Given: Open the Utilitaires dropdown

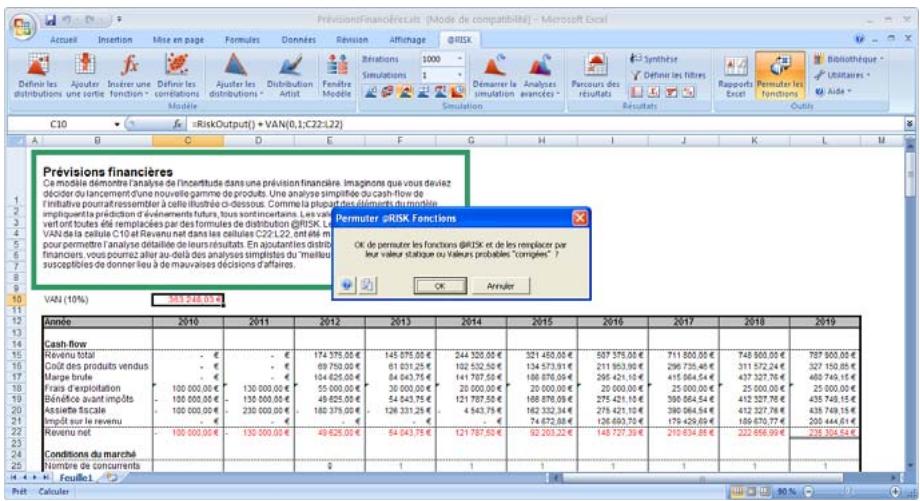Looking at the screenshot, I should click(x=843, y=75).
